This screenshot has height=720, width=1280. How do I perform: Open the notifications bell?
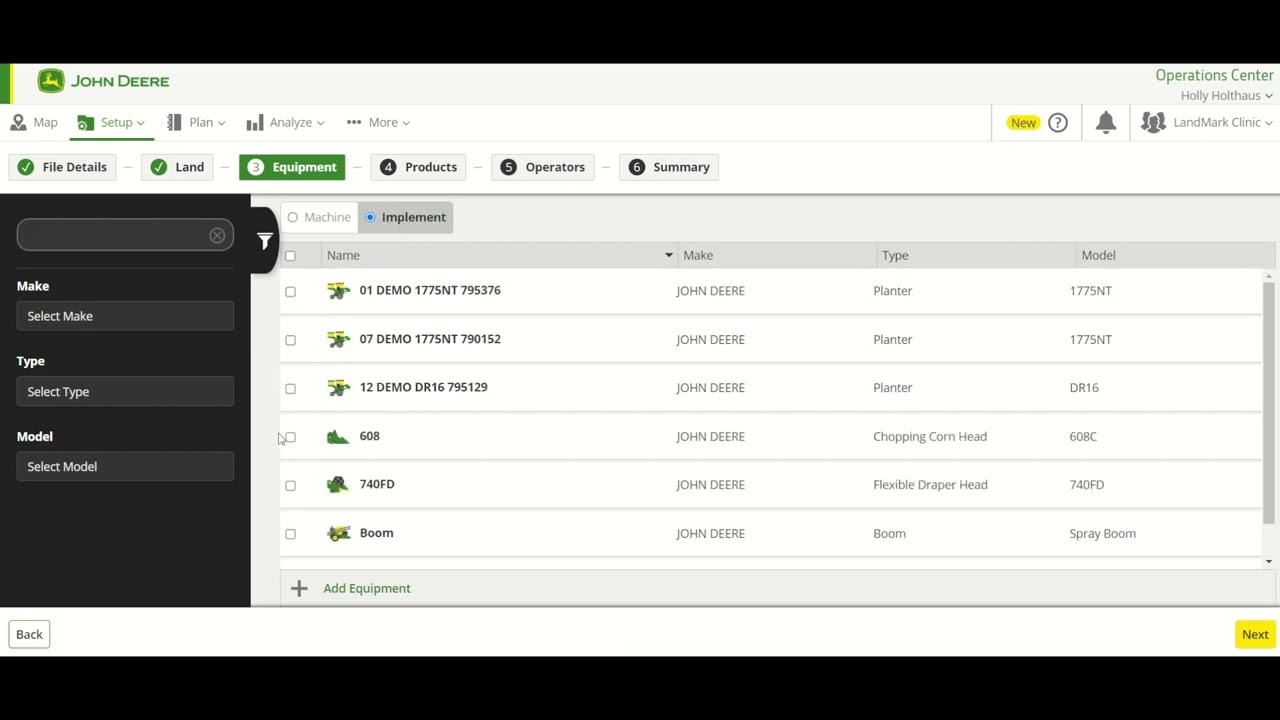click(1105, 122)
